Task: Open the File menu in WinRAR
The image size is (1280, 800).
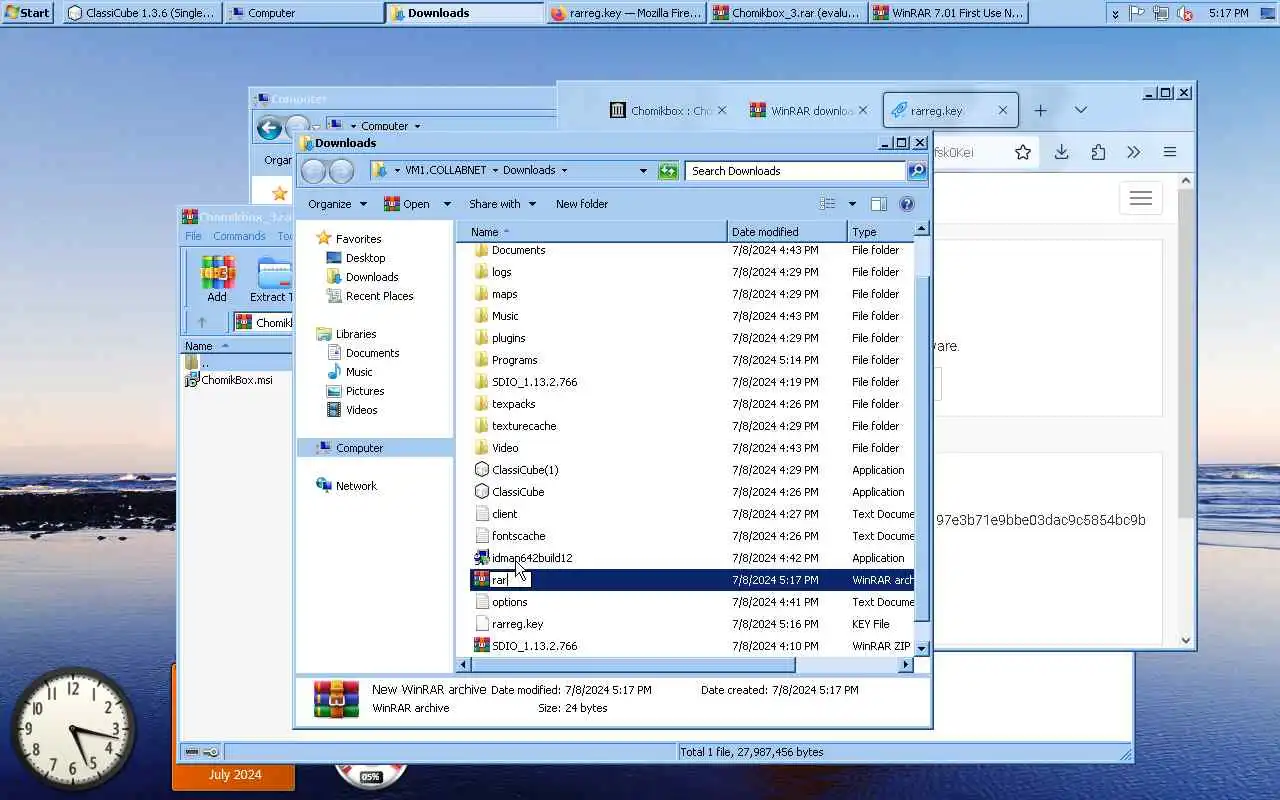Action: pos(193,236)
